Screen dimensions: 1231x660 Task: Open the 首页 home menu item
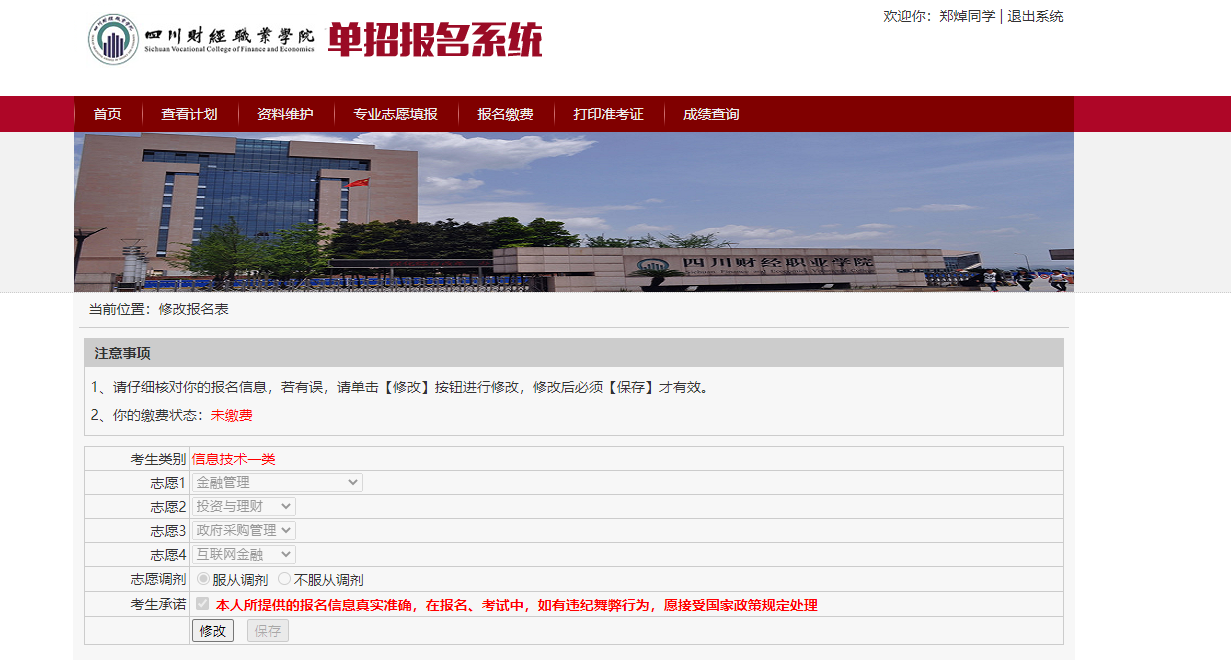click(x=107, y=114)
